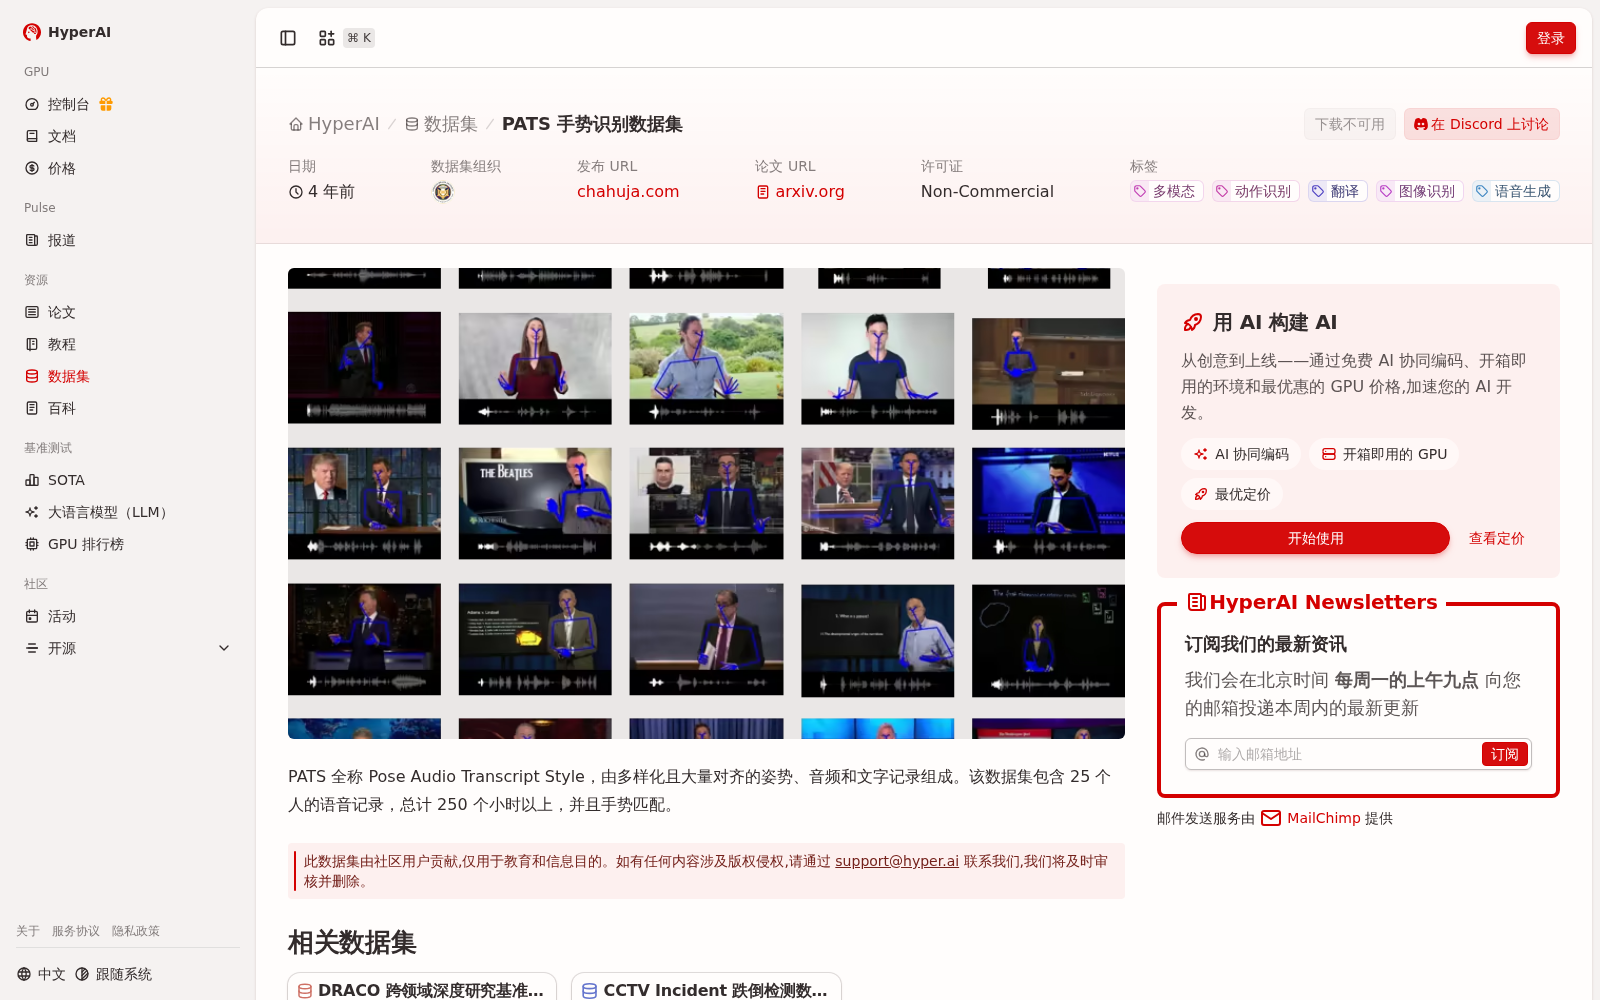Select 数据集 in the sidebar

[x=128, y=376]
